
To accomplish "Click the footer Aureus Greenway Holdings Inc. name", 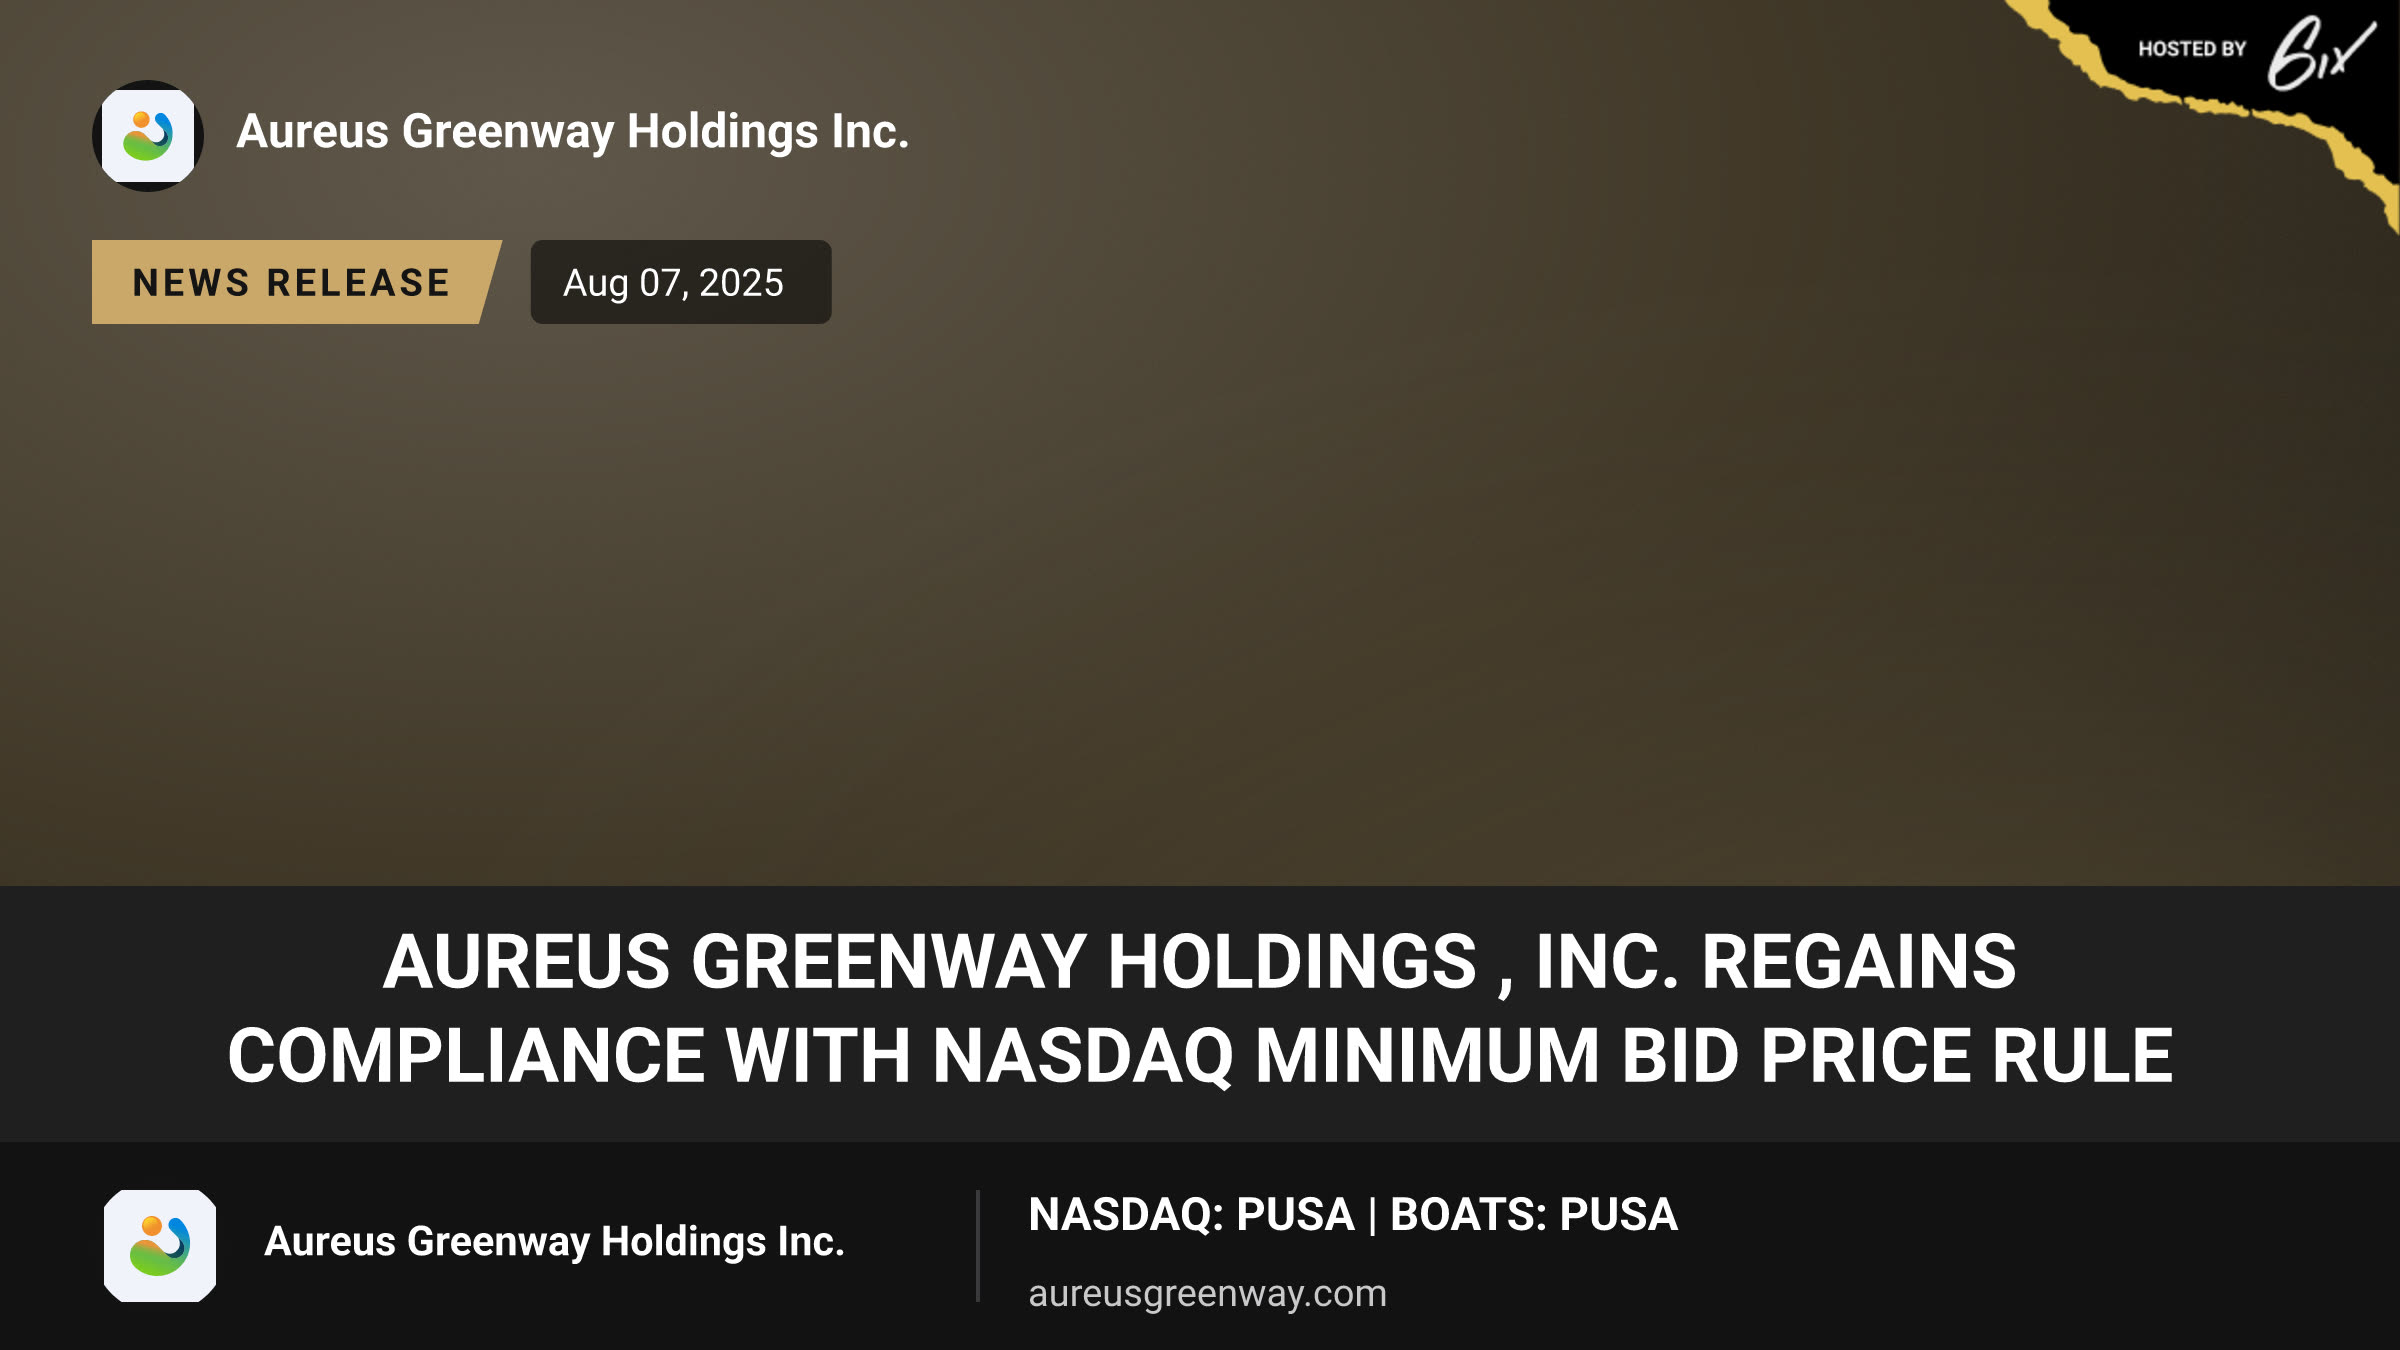I will (x=554, y=1242).
